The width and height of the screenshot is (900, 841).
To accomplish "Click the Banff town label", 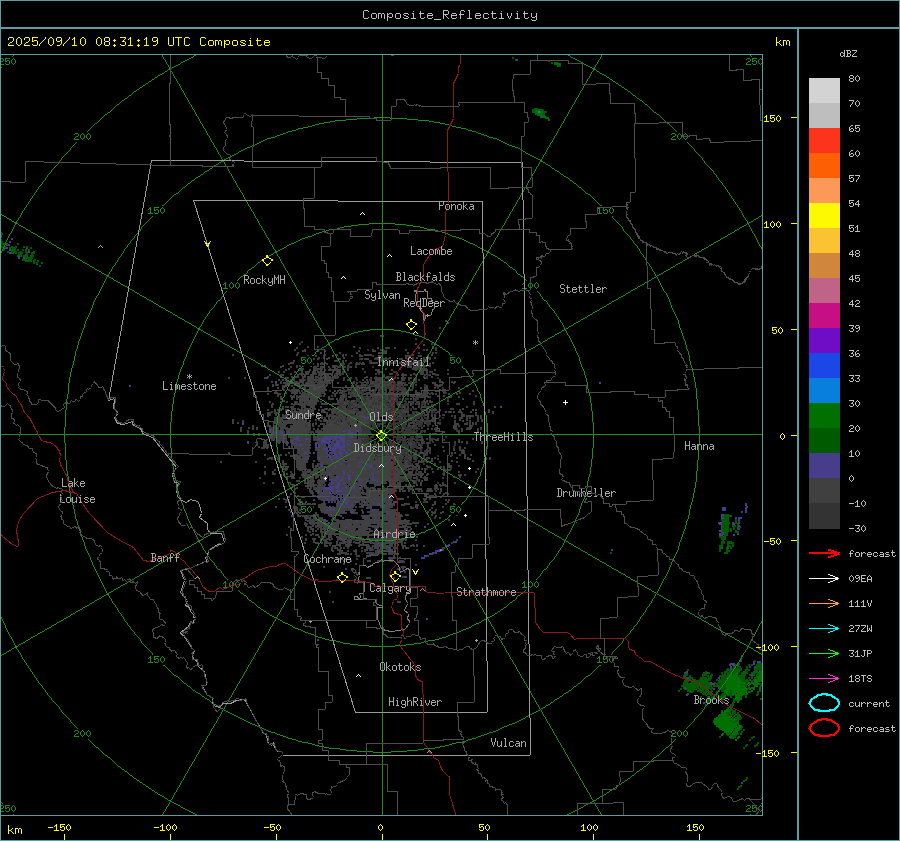I will click(x=165, y=557).
